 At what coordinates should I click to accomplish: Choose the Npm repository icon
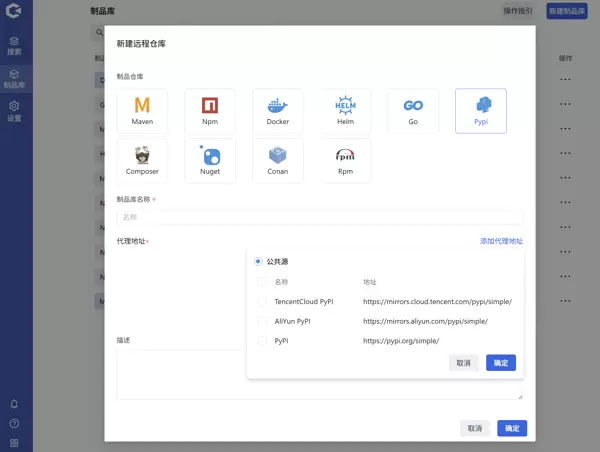pos(210,111)
